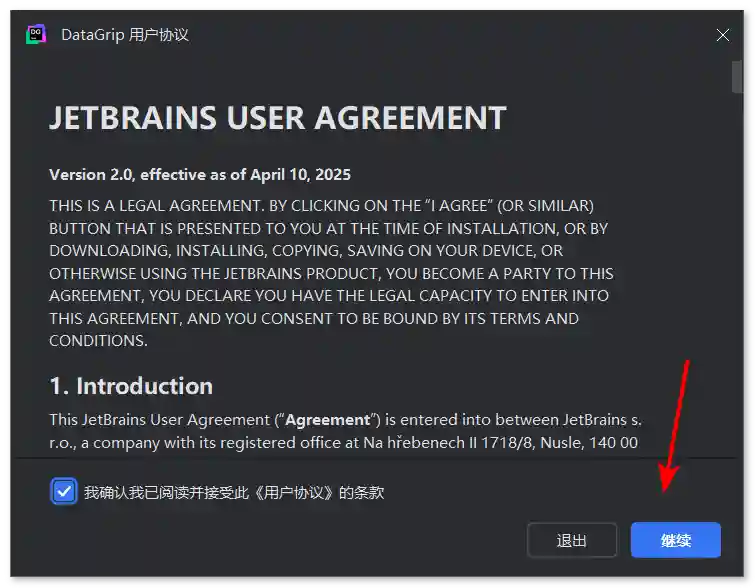Click the word "CONDITIONS." ending the paragraph
The image size is (755, 588).
98,340
